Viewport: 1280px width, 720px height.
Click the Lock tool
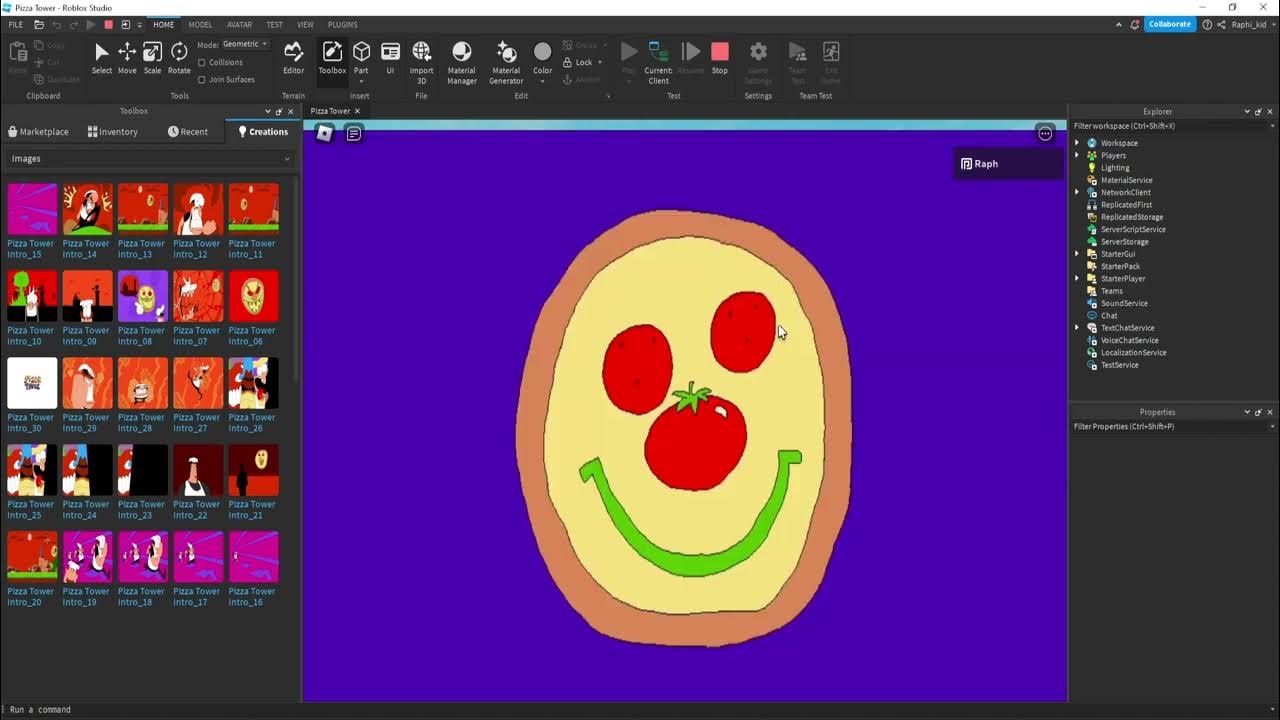583,62
